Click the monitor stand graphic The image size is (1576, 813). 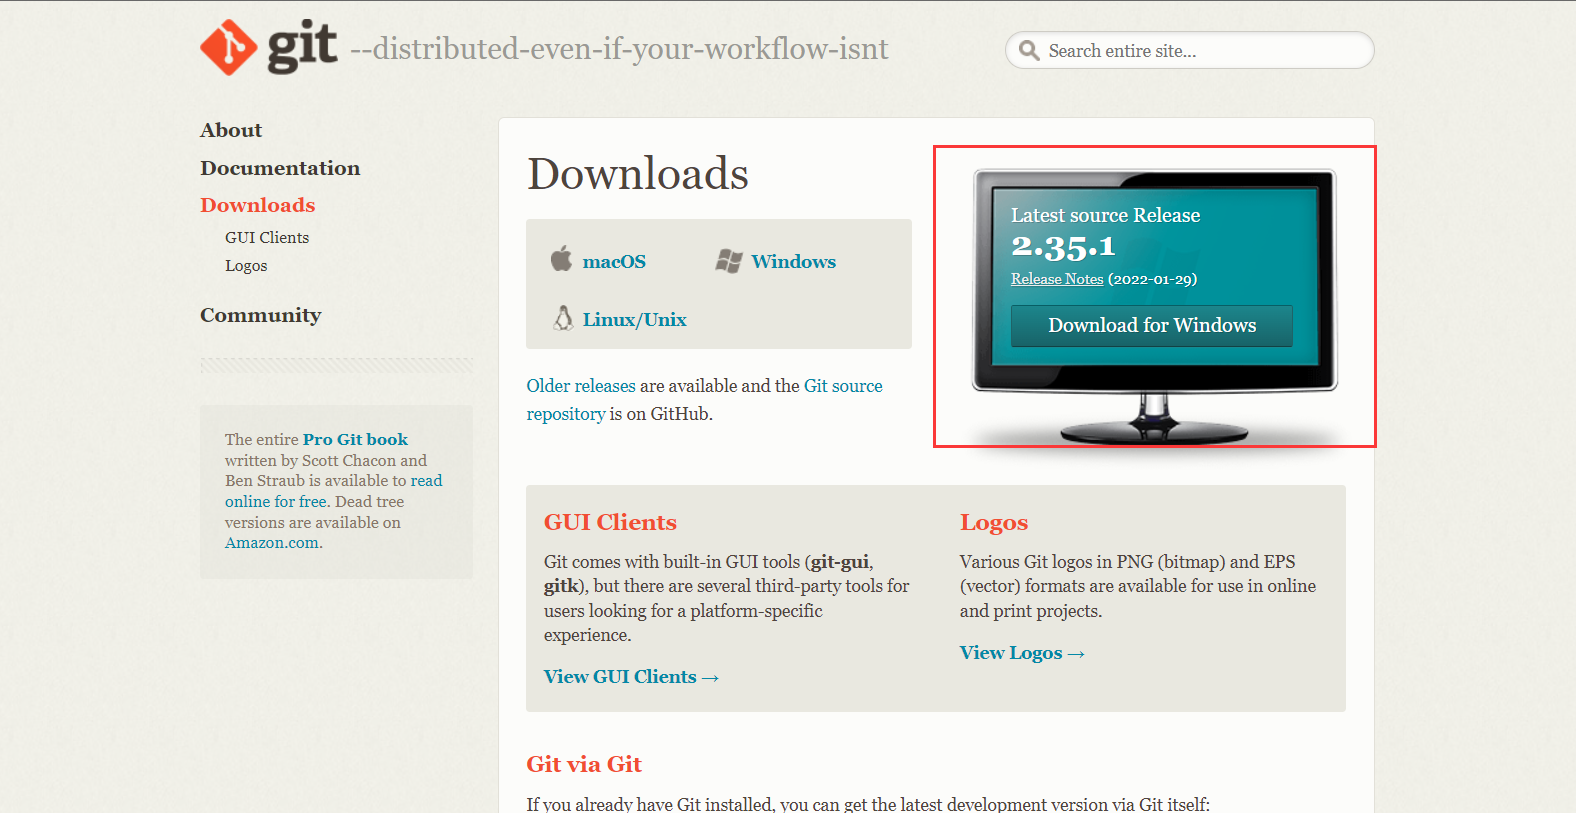click(1154, 418)
